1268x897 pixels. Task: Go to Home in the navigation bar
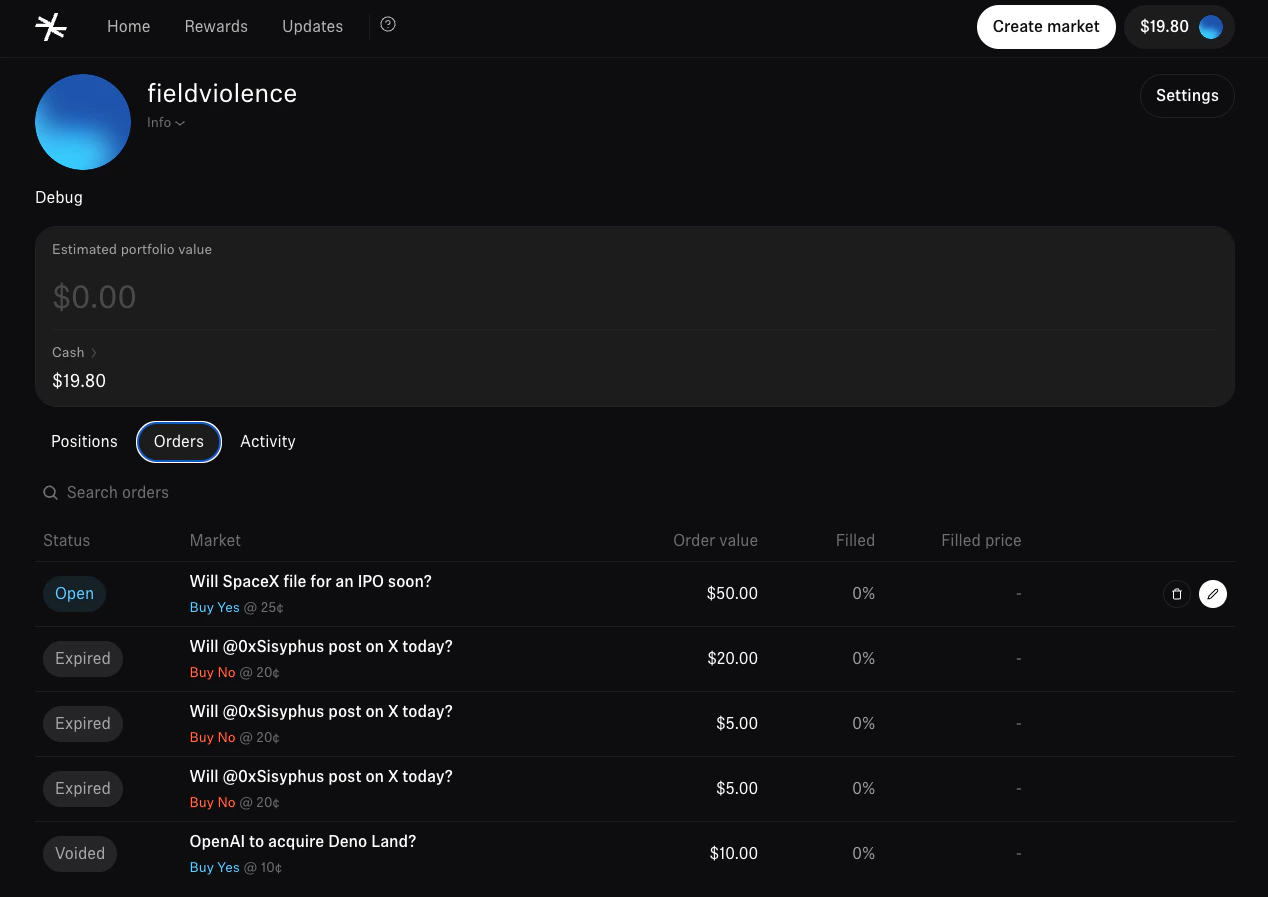[128, 27]
